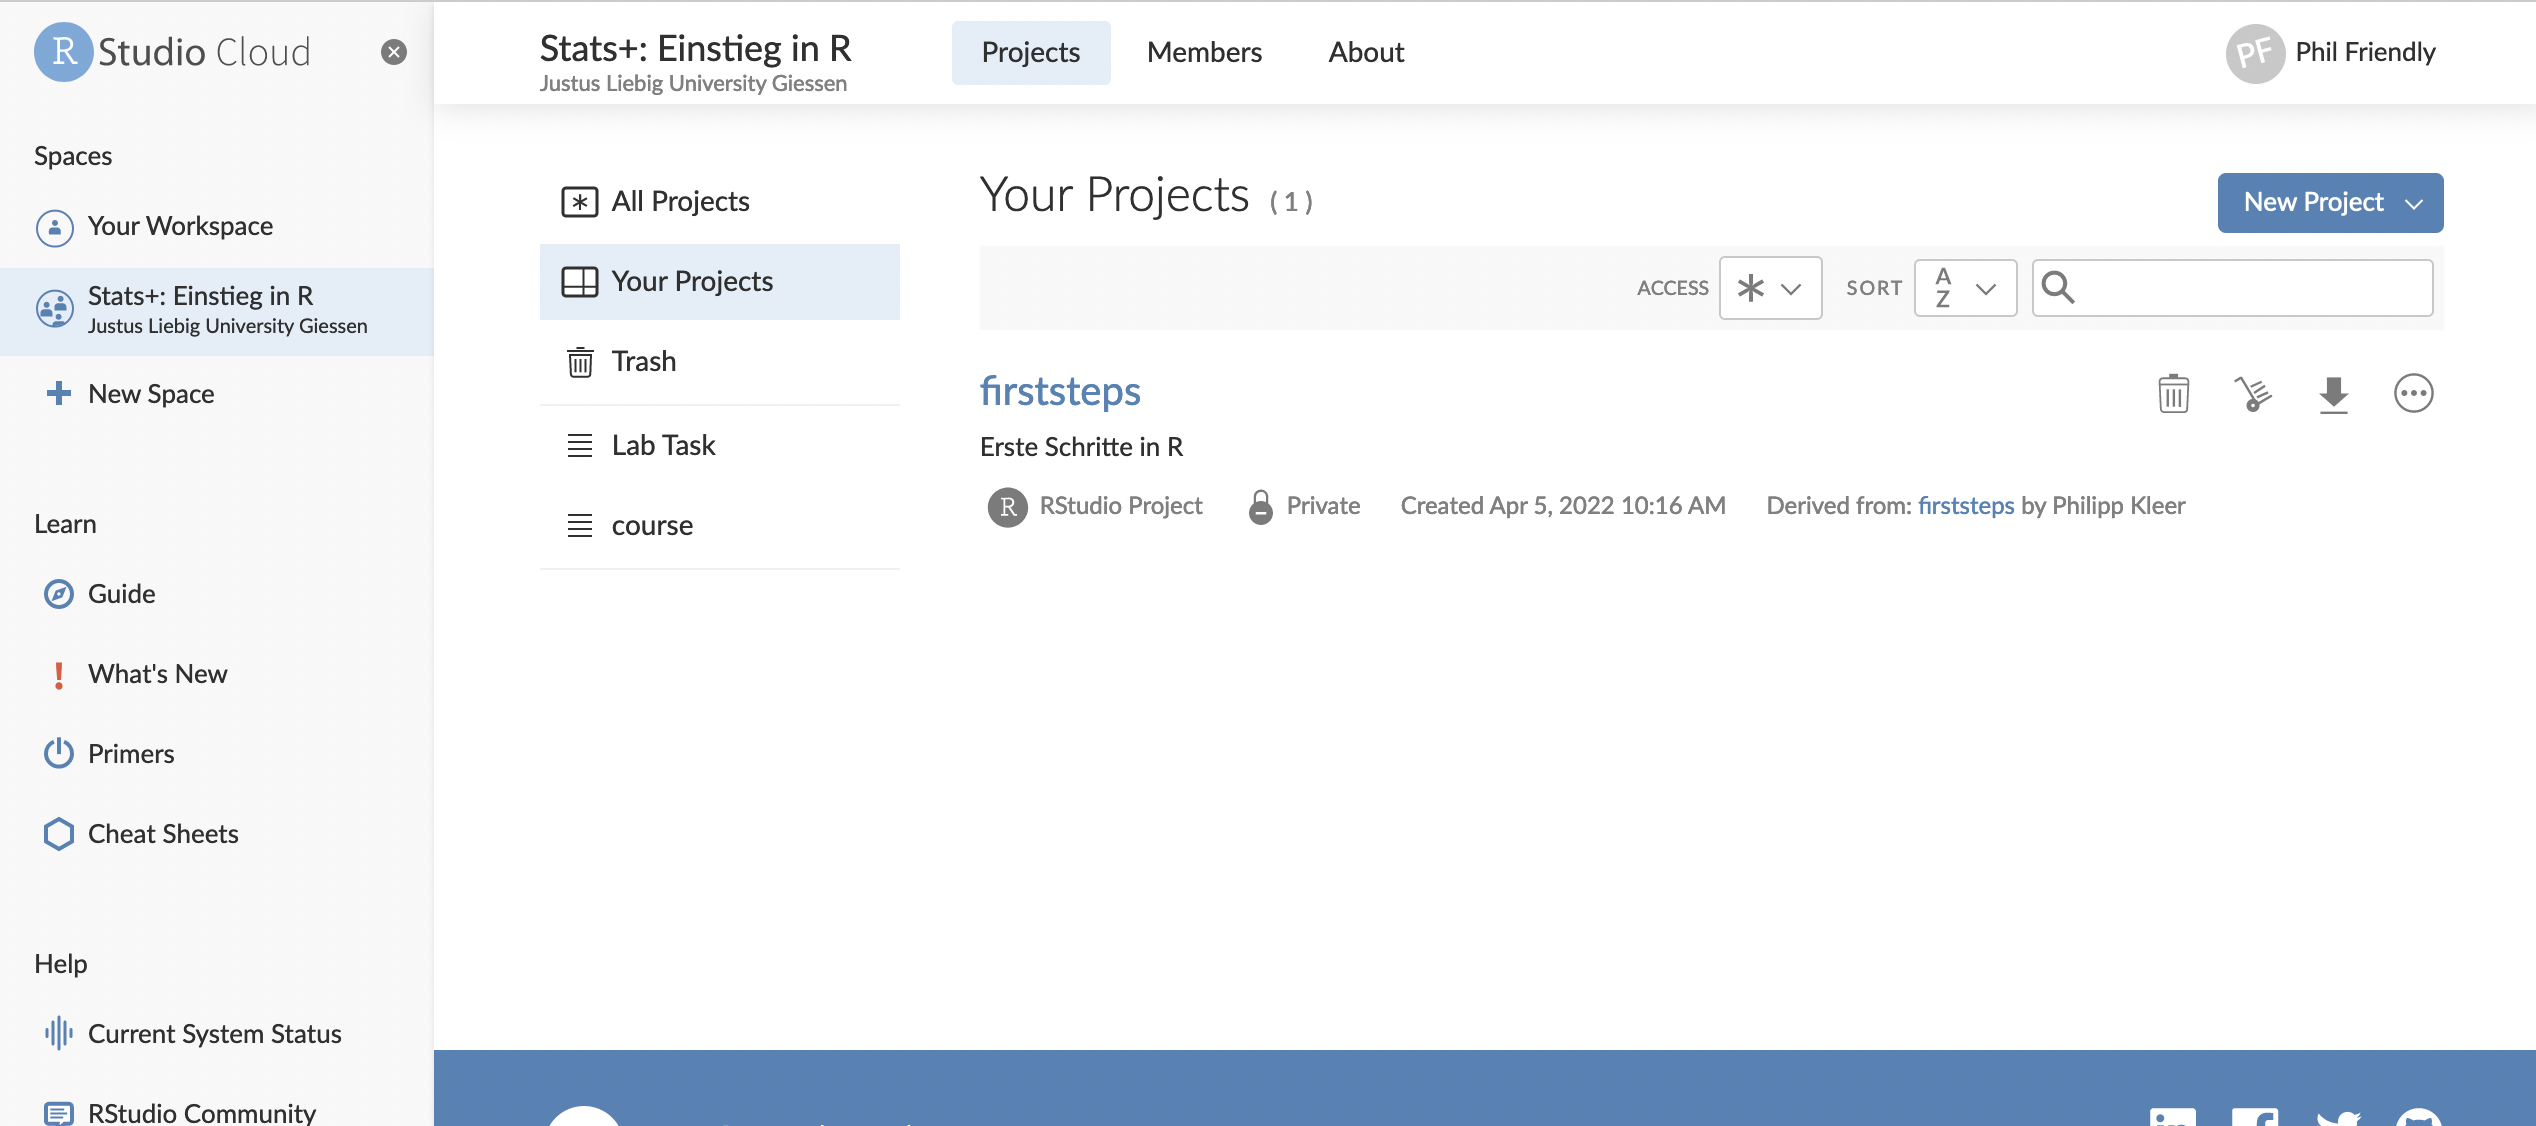Click the Erste Schritte in R description
This screenshot has width=2536, height=1126.
click(1081, 447)
